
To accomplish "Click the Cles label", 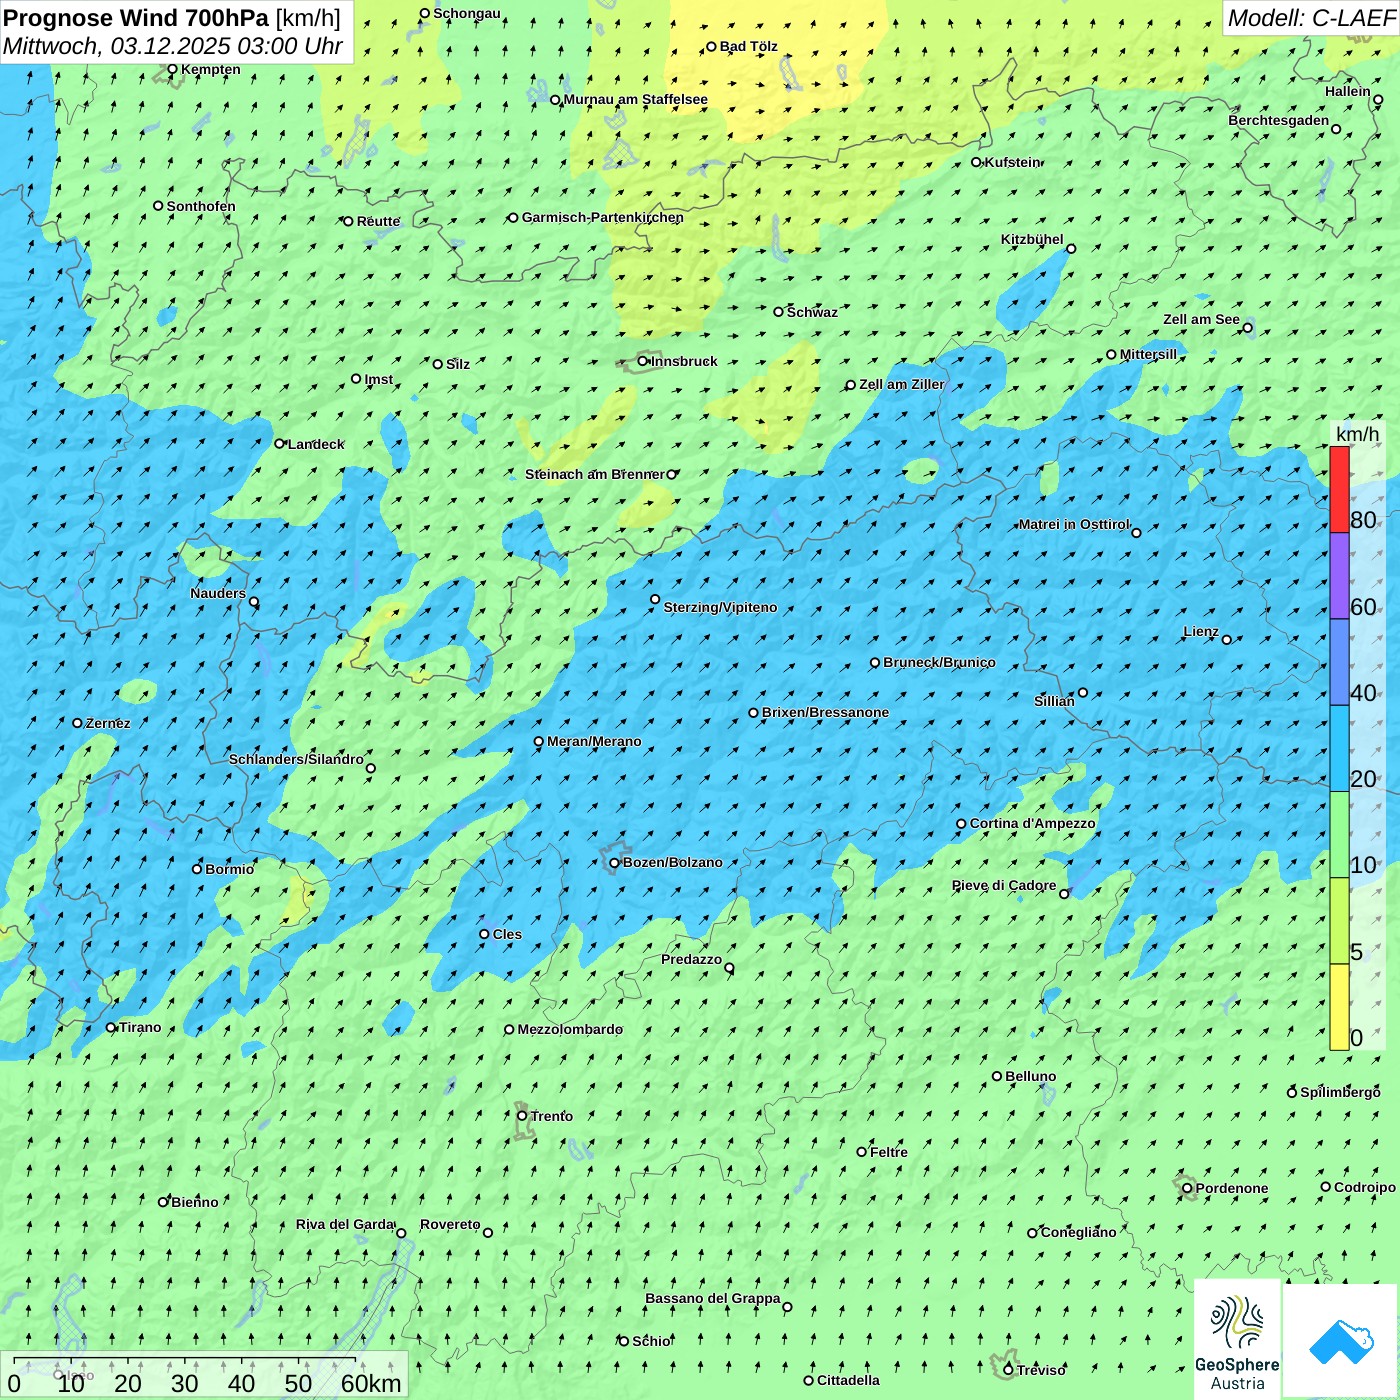I will tap(507, 934).
